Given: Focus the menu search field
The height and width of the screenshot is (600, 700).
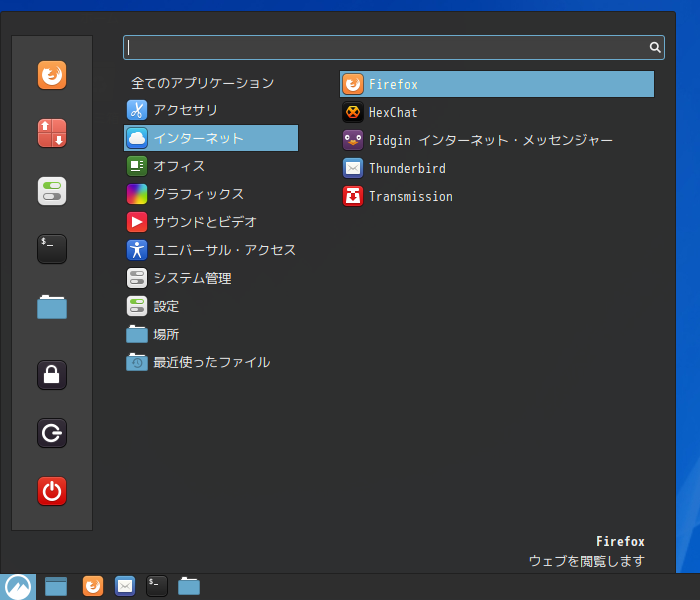Looking at the screenshot, I should [x=393, y=47].
